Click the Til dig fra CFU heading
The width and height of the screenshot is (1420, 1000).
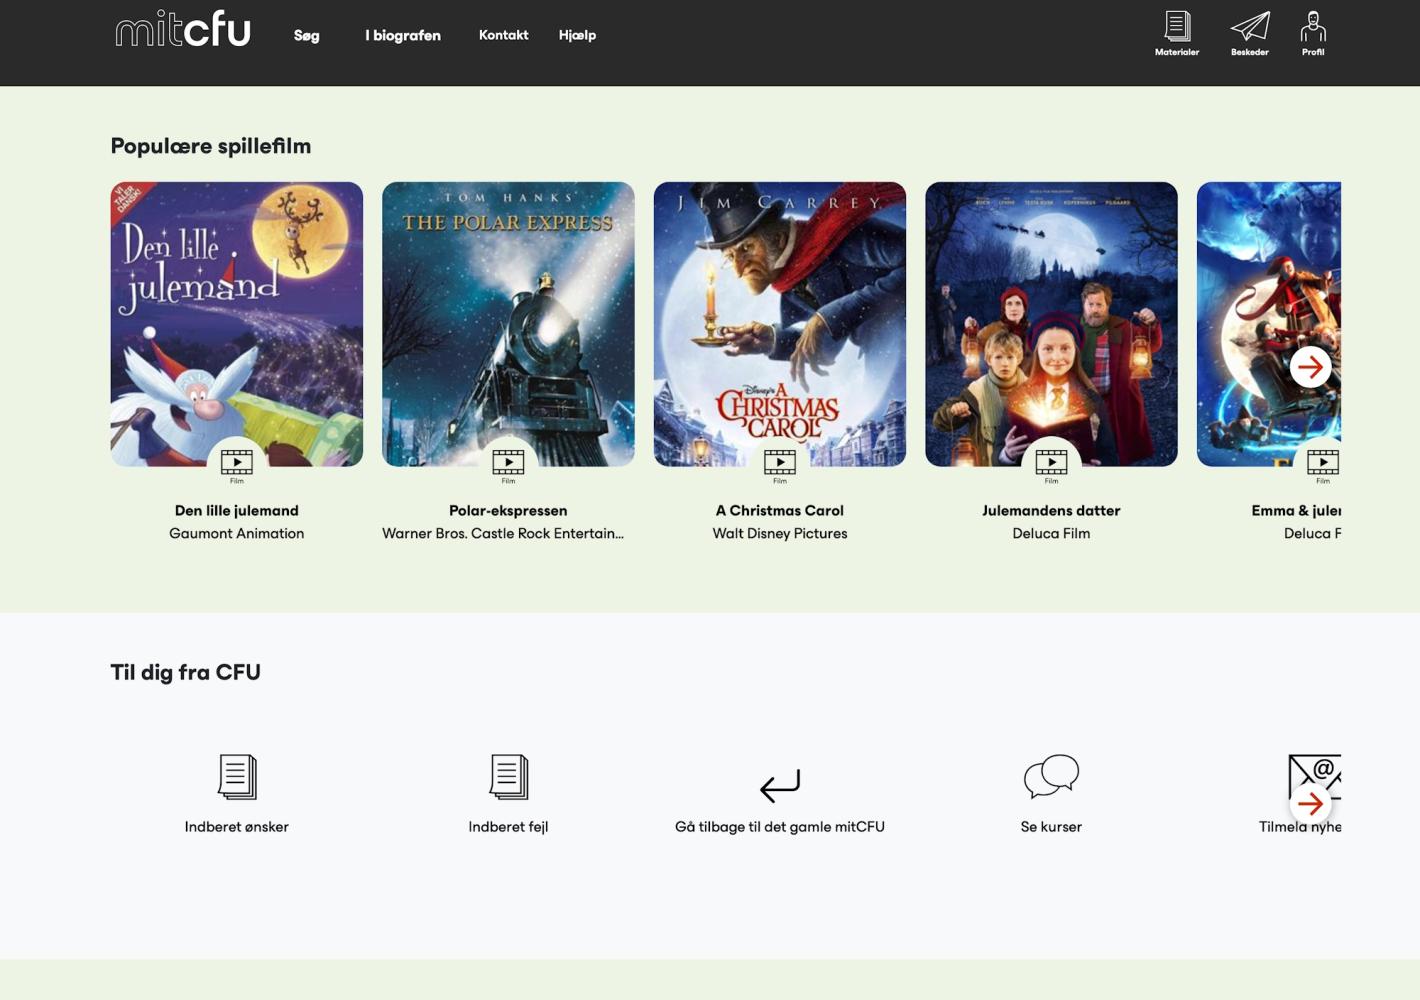pos(186,672)
